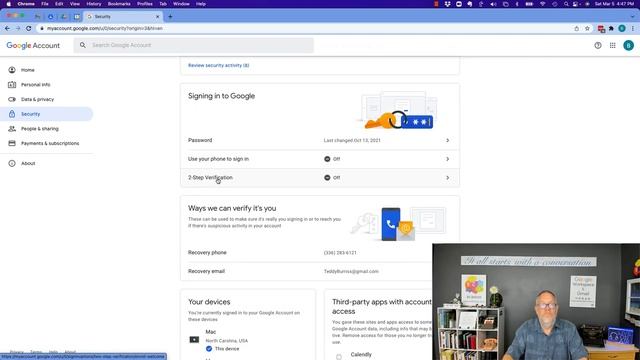Go back with the browser back arrow
This screenshot has height=360, width=640.
[x=7, y=28]
